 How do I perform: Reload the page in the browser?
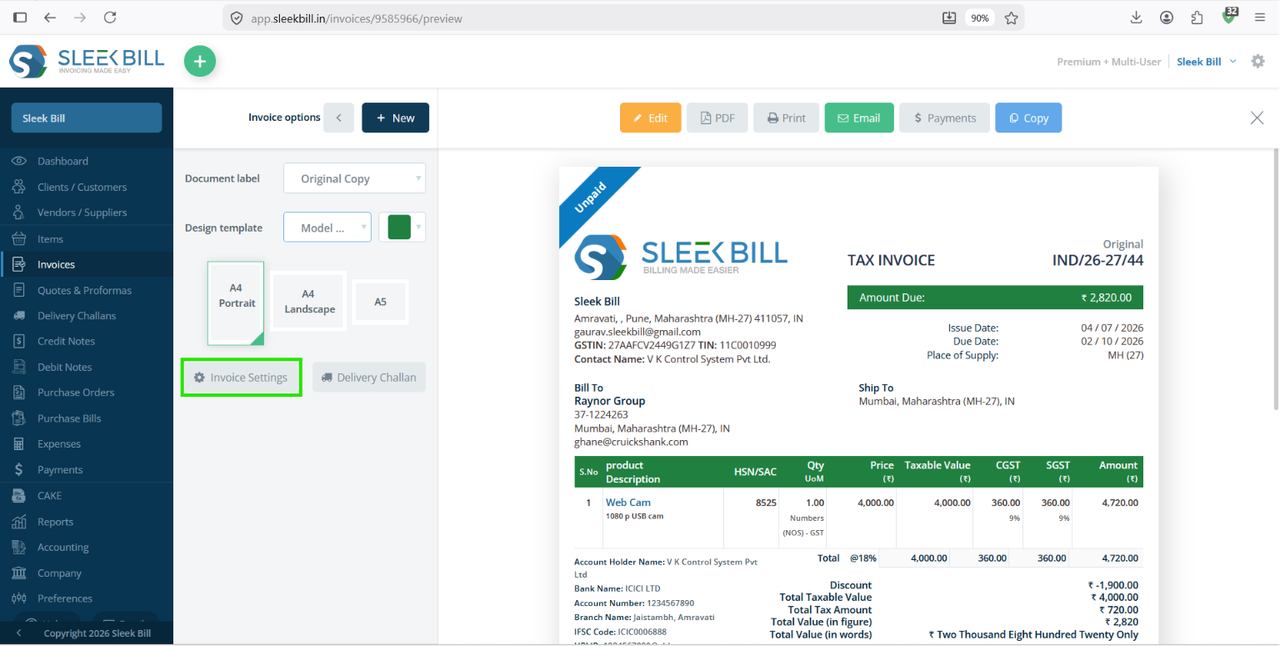point(110,18)
